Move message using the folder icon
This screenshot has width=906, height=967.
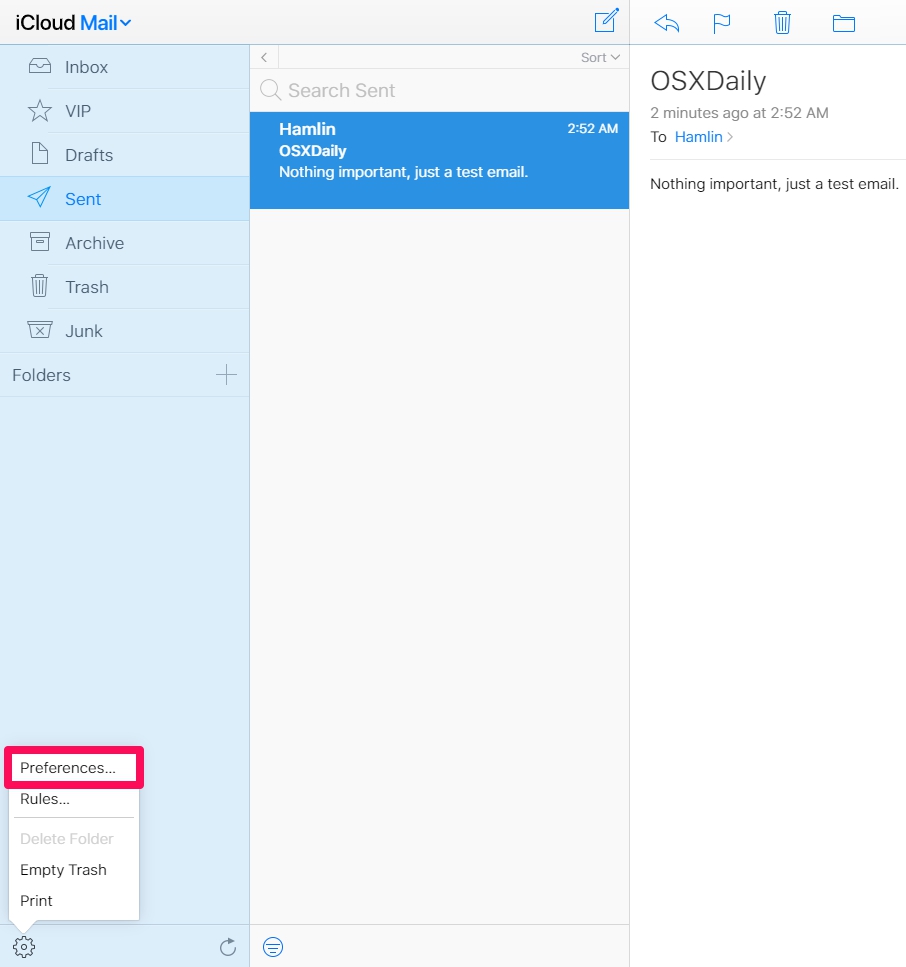coord(843,22)
